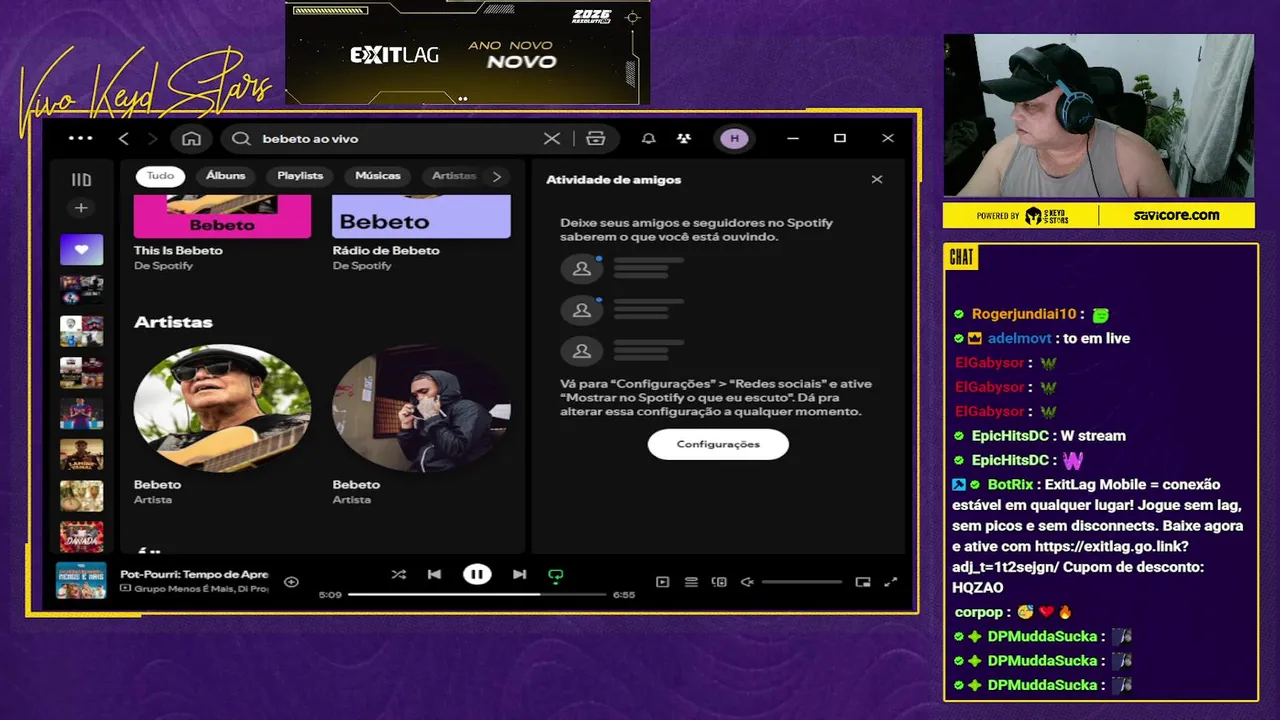Click the Rogerjundiai10 chat username
Screen dimensions: 1280x720
click(1024, 314)
